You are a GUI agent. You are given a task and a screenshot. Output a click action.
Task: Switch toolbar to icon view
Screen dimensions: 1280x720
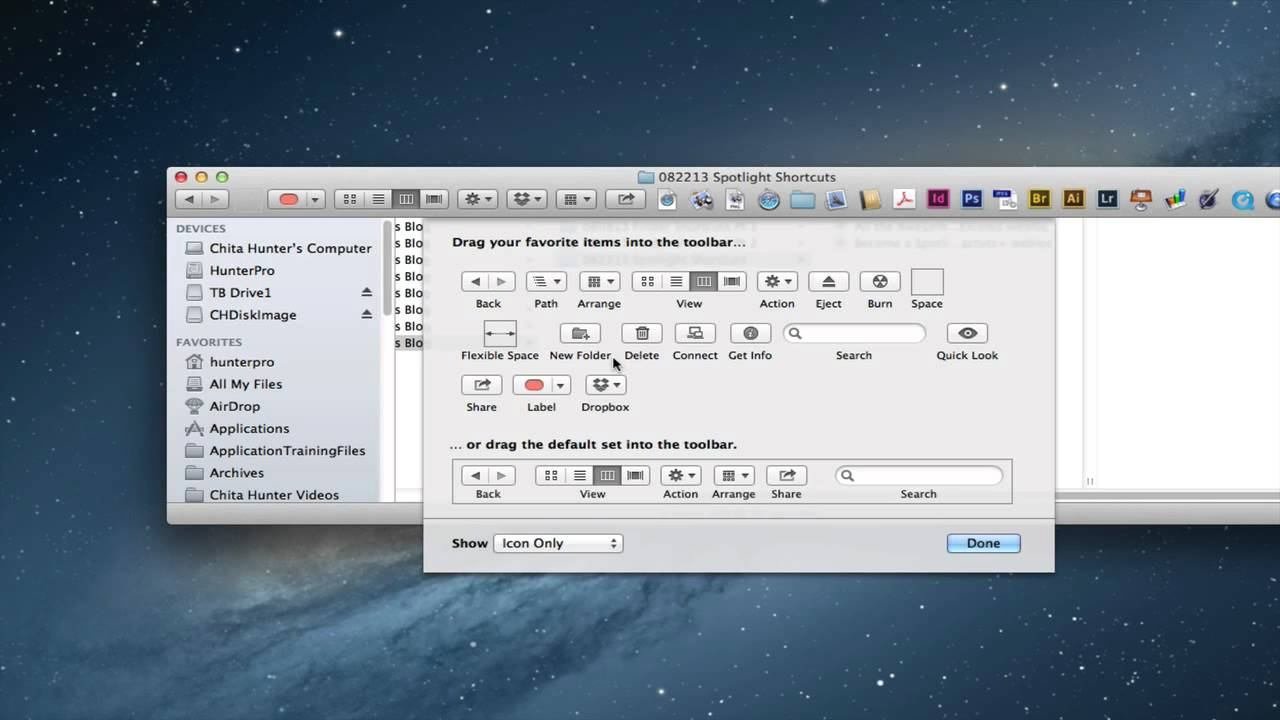pos(350,199)
